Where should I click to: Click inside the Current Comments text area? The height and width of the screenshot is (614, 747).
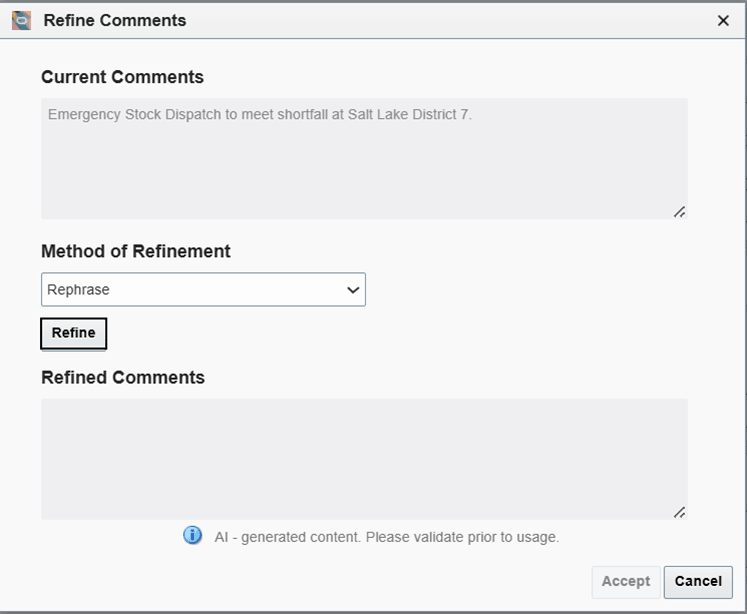coord(364,159)
